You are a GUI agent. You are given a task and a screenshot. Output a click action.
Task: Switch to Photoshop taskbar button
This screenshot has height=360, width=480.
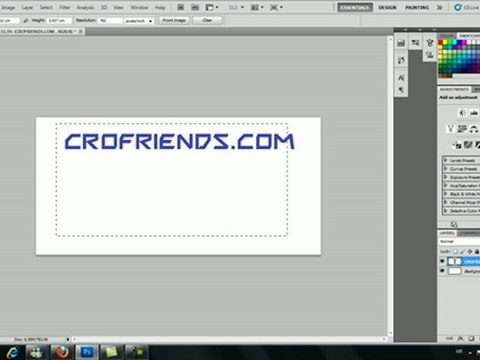[86, 352]
